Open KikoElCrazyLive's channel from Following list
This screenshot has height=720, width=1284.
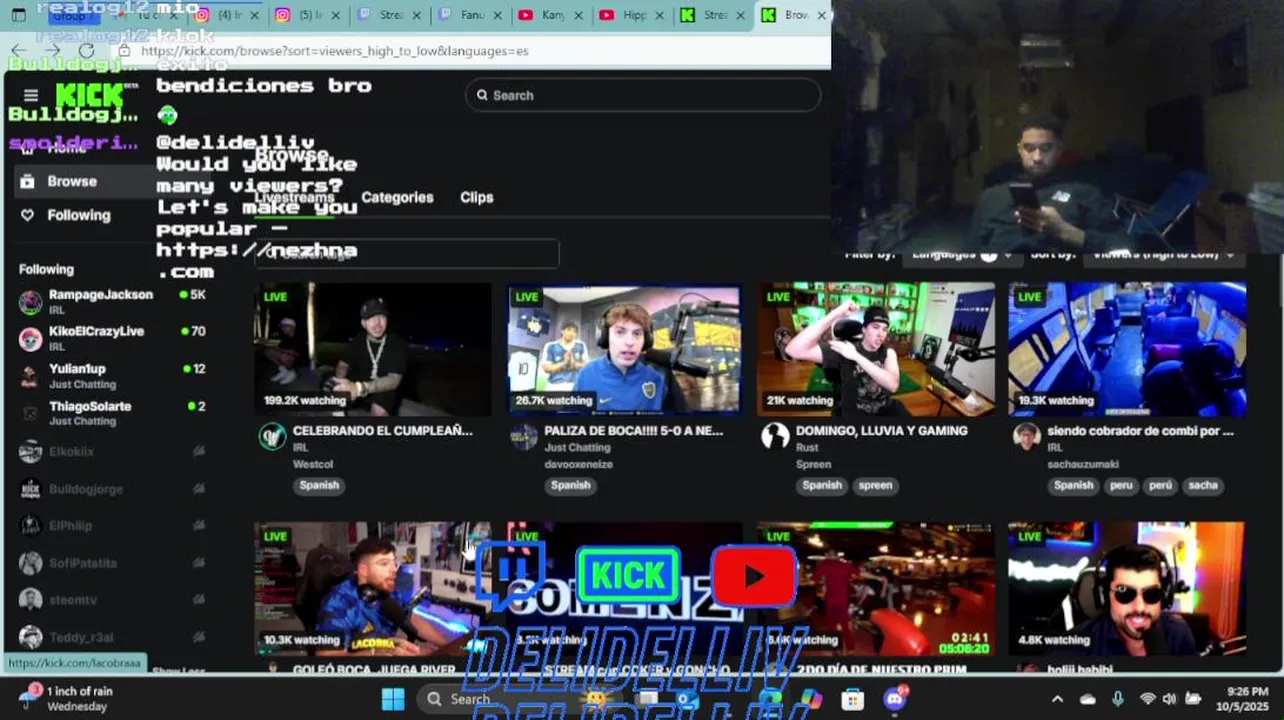[112, 338]
